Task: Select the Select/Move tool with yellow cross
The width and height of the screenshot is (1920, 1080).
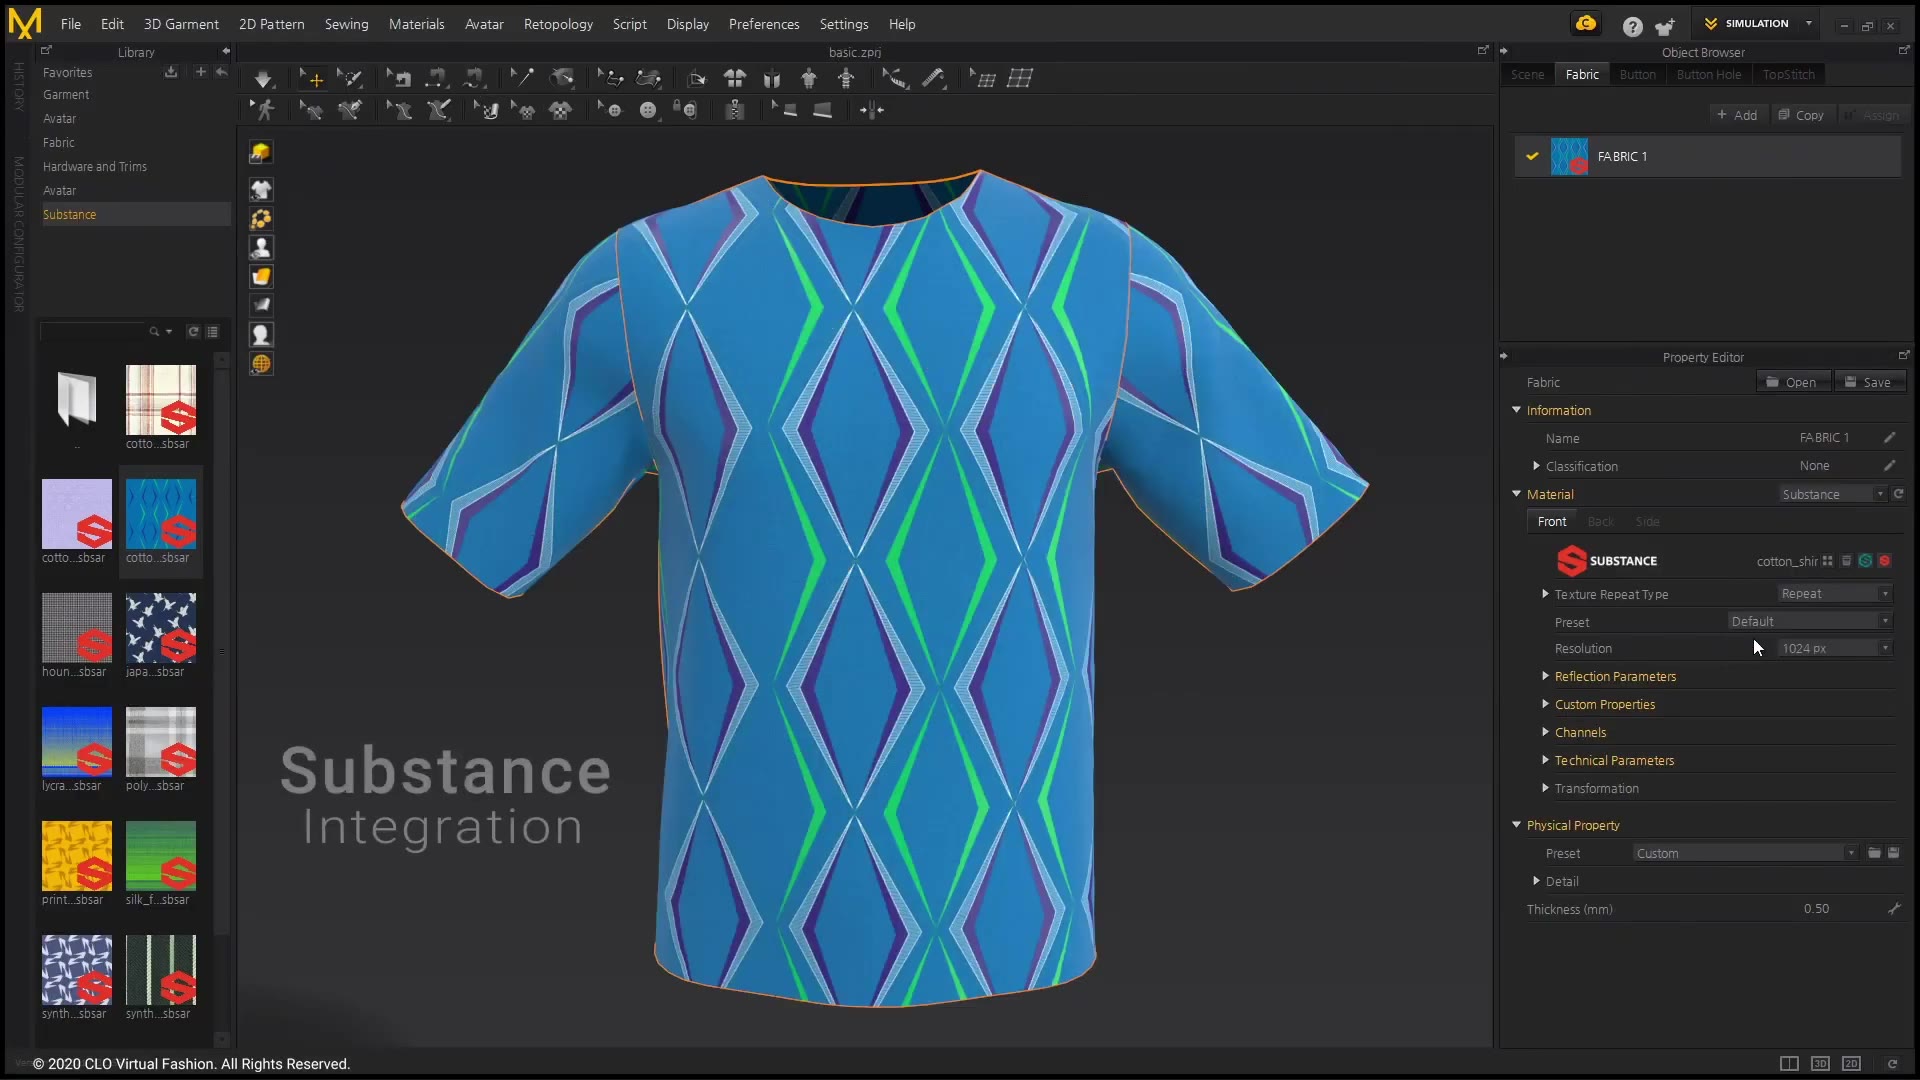Action: pos(311,79)
